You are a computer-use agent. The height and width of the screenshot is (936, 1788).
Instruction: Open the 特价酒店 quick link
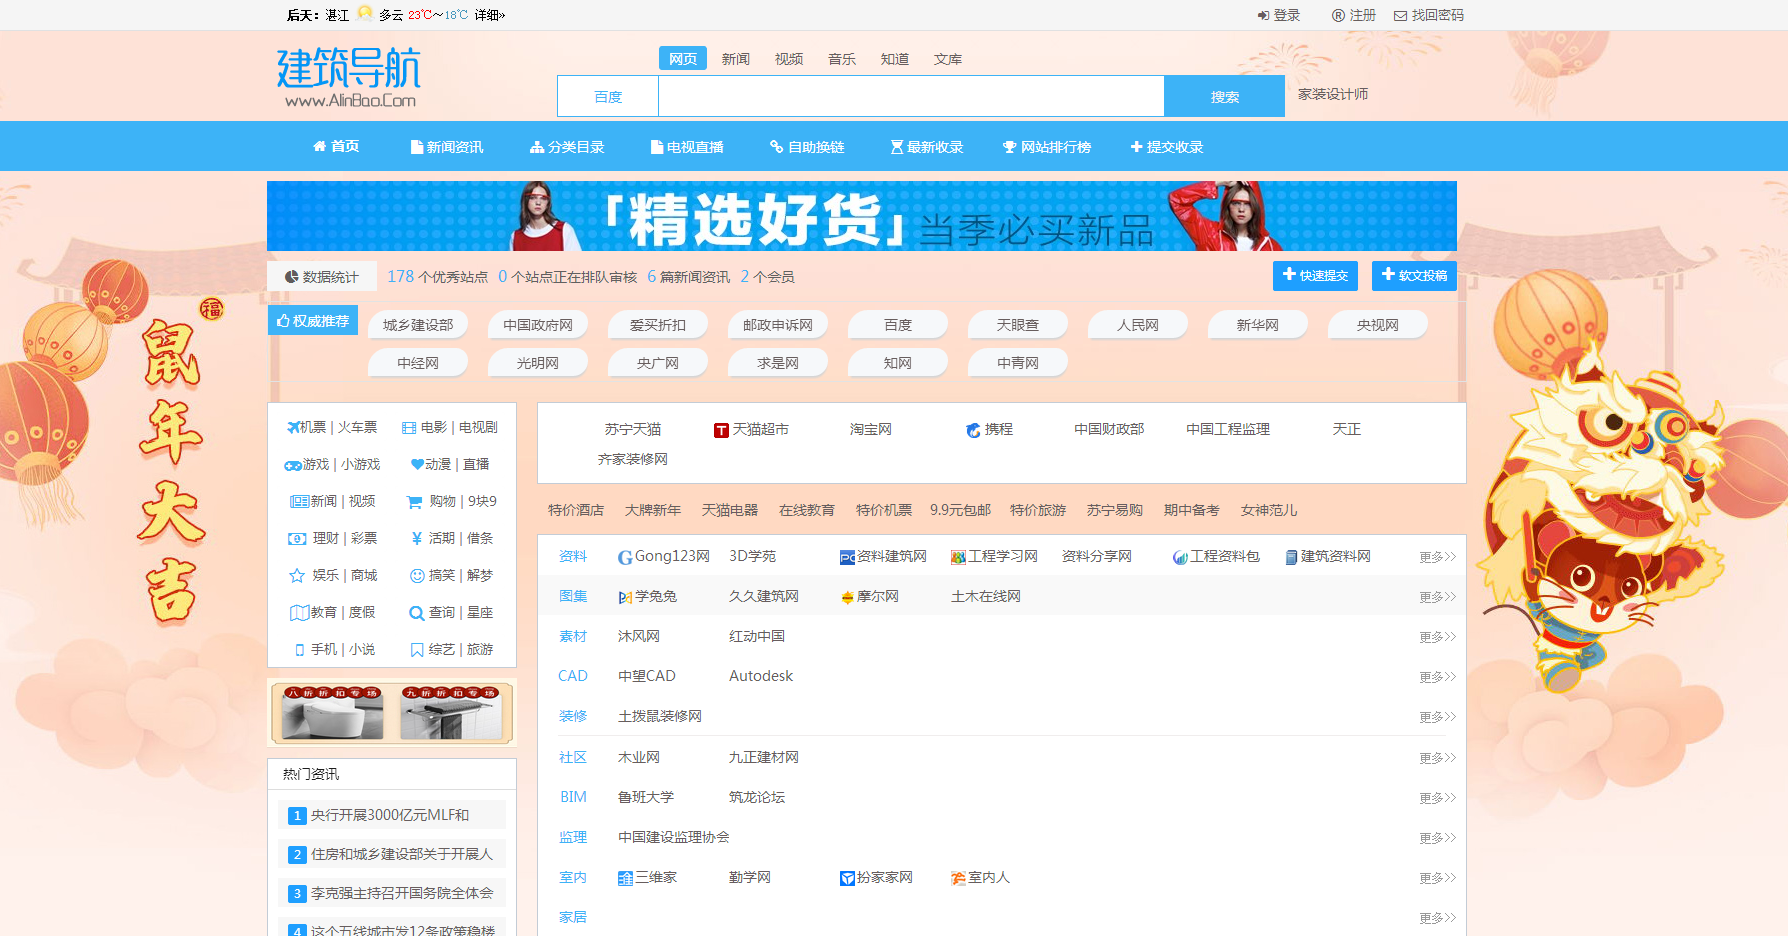[x=576, y=510]
